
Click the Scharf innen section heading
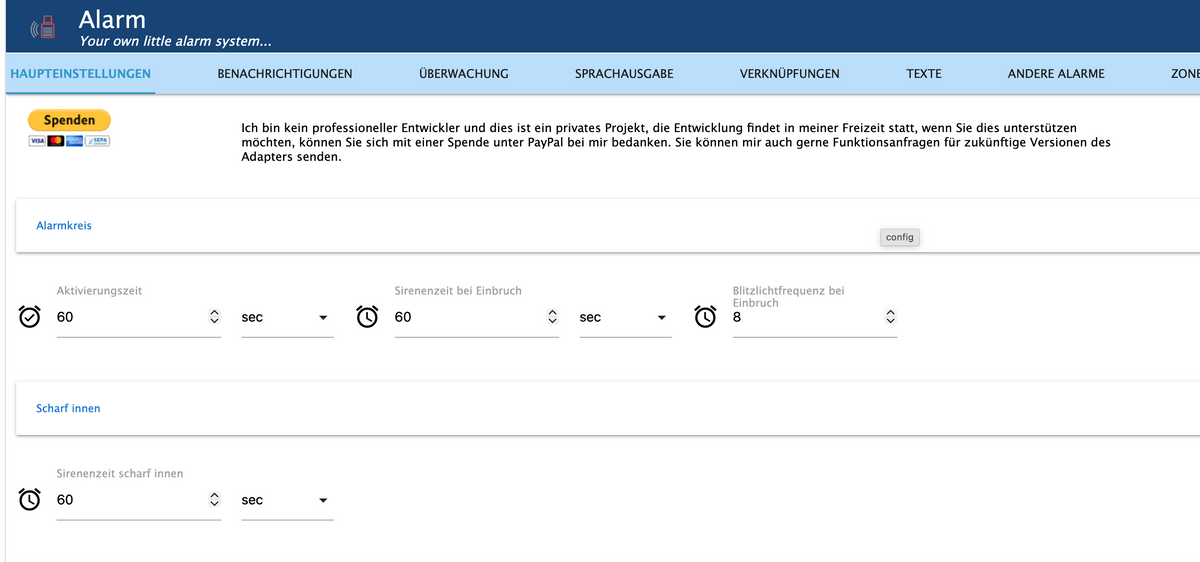pyautogui.click(x=68, y=408)
